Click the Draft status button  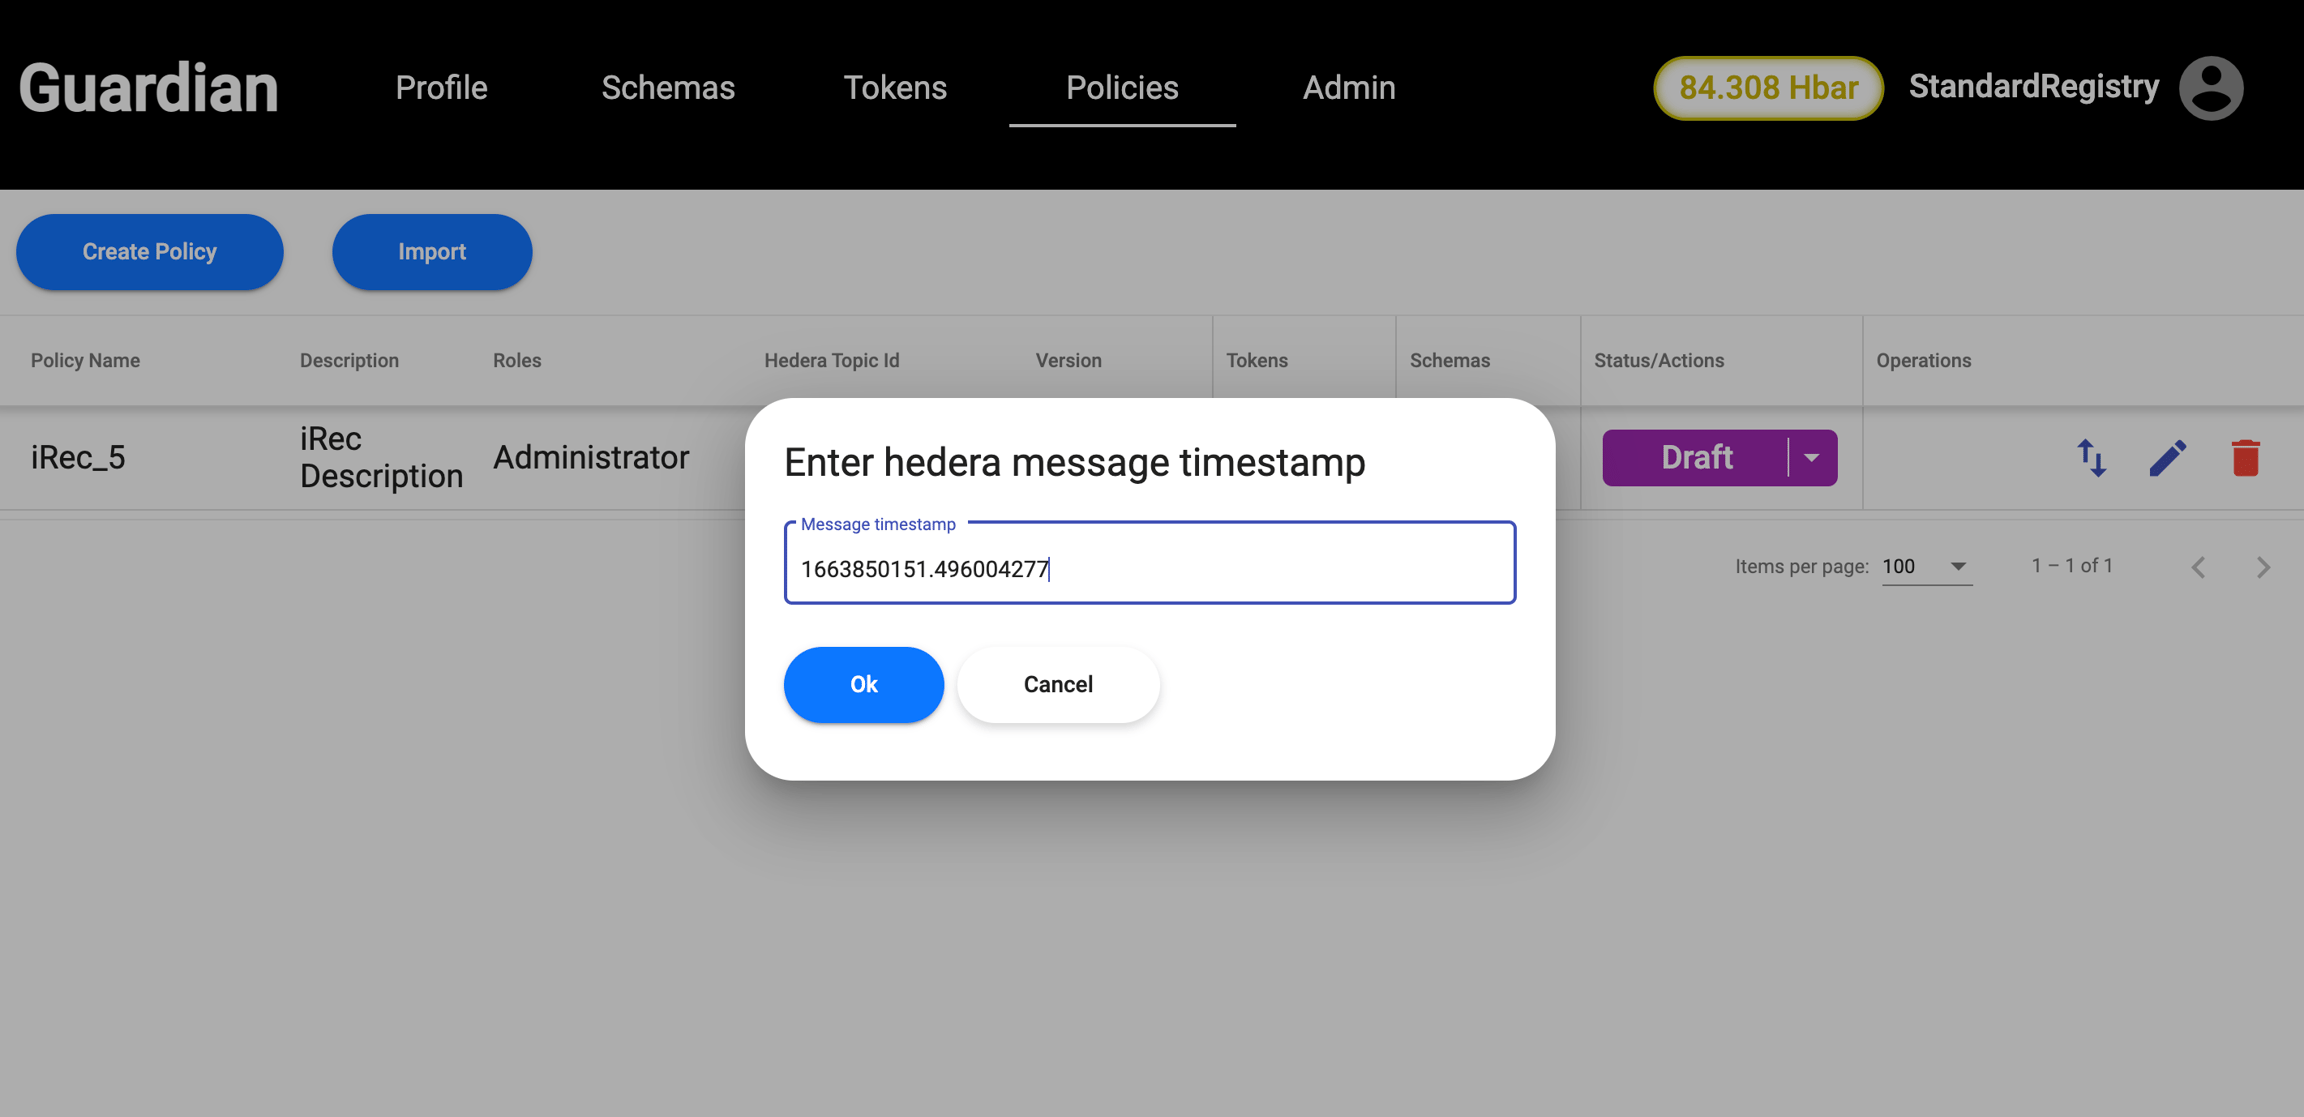1696,458
